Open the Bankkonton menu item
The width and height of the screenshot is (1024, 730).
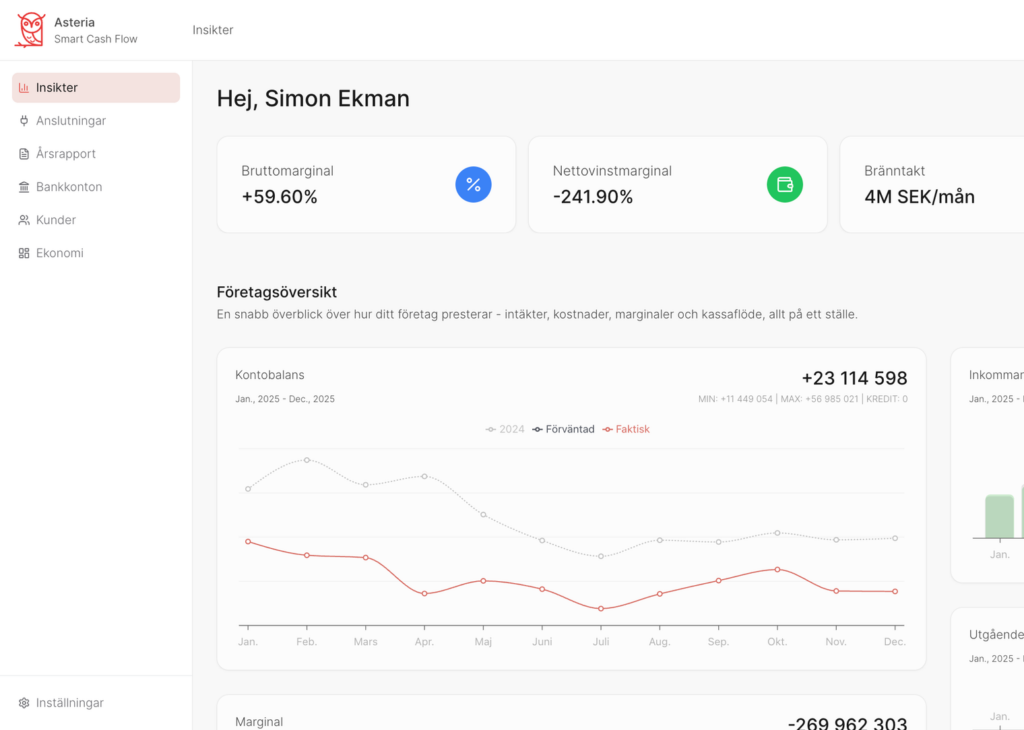(x=96, y=187)
